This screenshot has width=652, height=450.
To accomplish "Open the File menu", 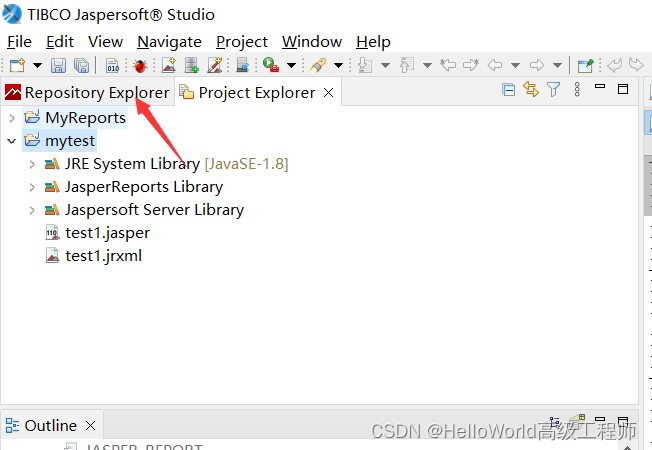I will pos(19,42).
